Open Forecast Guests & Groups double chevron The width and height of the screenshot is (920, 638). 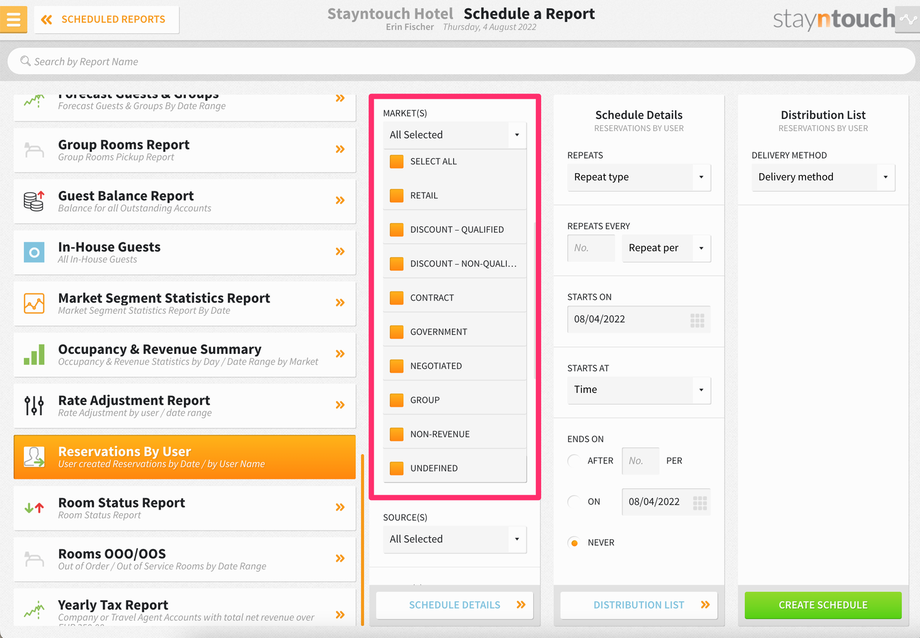[340, 99]
